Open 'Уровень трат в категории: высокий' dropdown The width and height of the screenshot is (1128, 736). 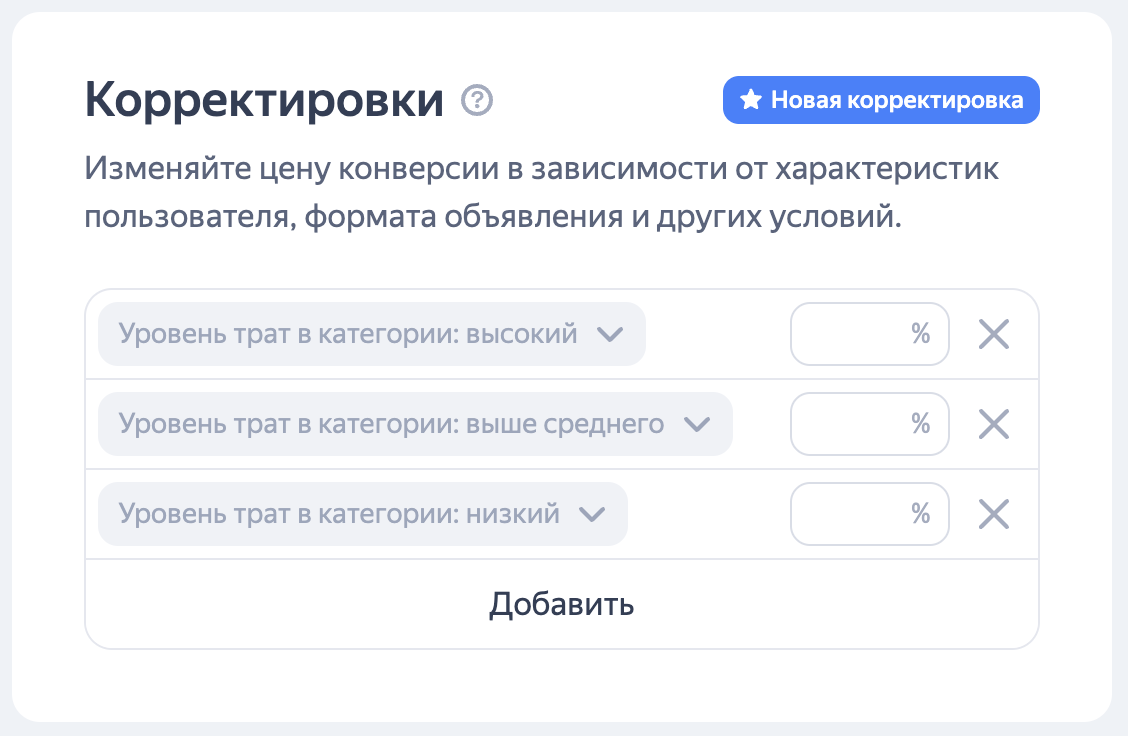[348, 334]
